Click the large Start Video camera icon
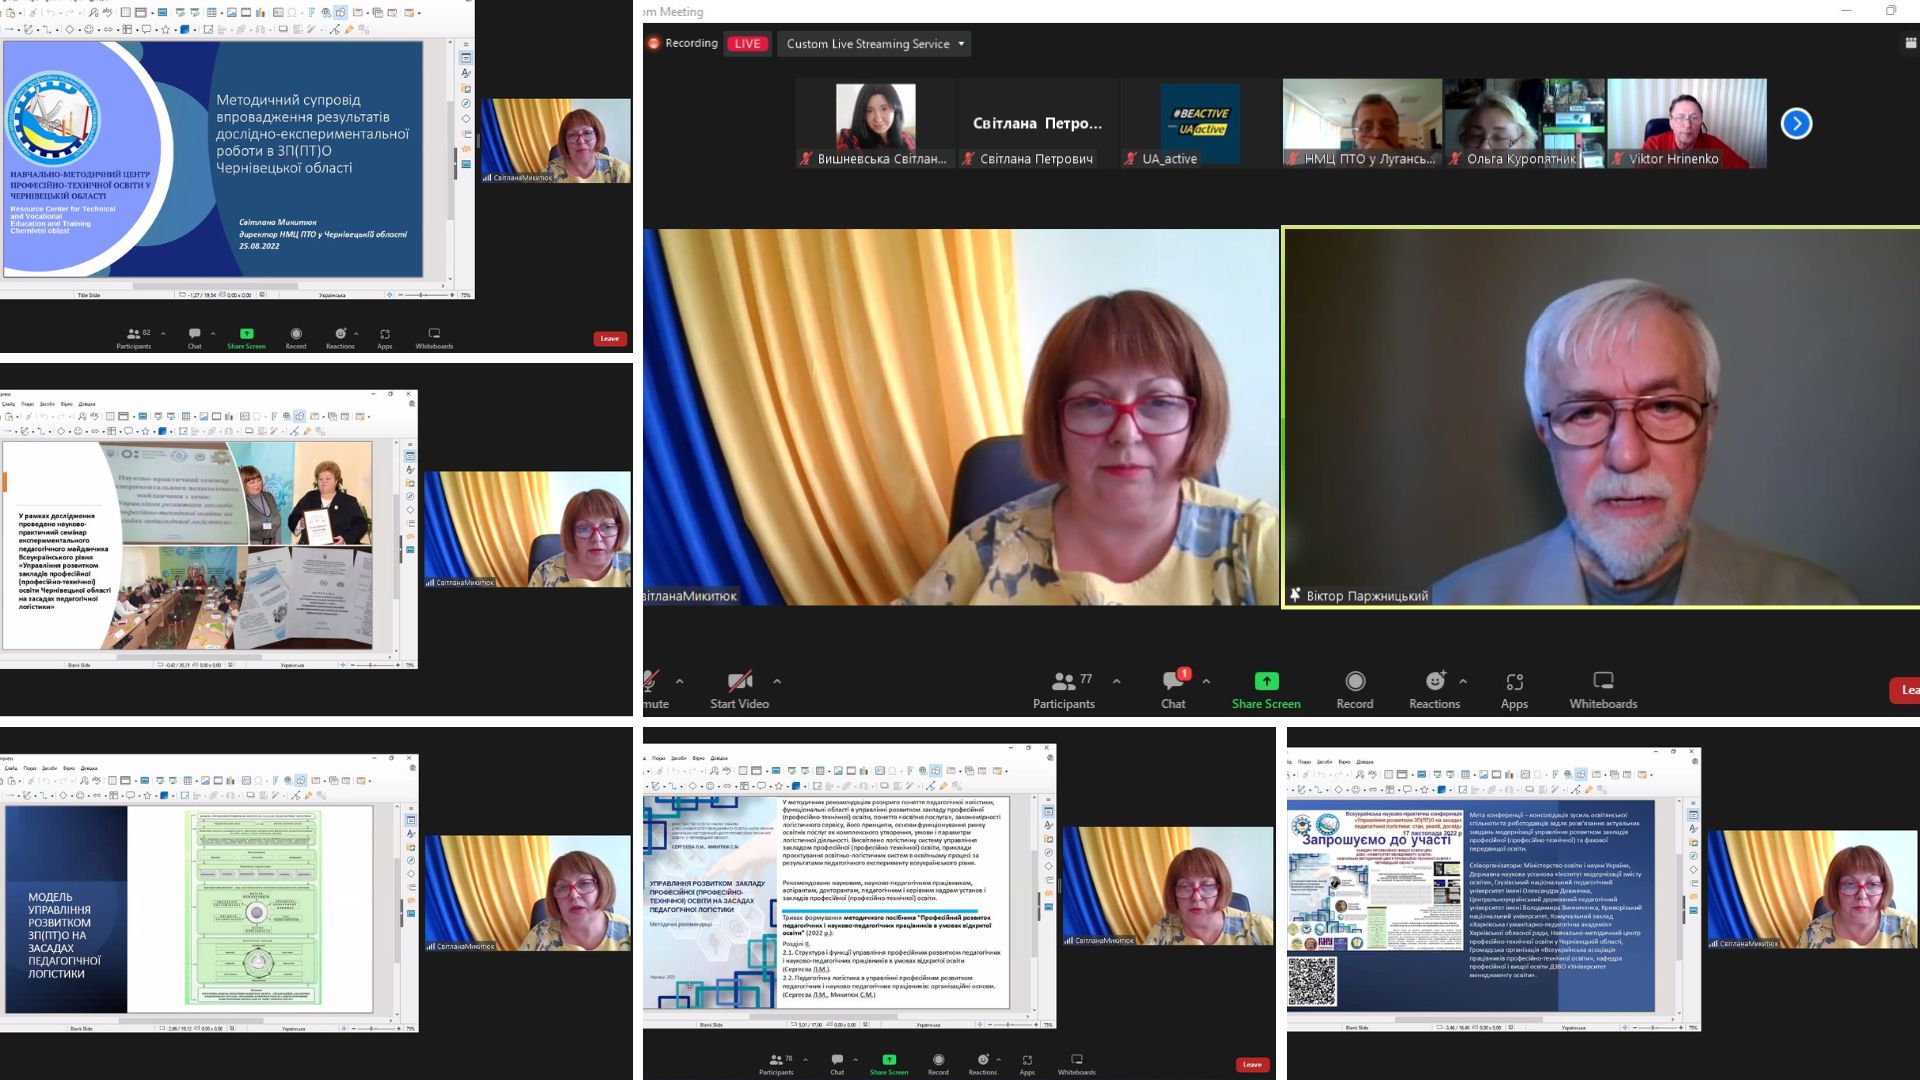Viewport: 1920px width, 1080px height. (x=739, y=682)
